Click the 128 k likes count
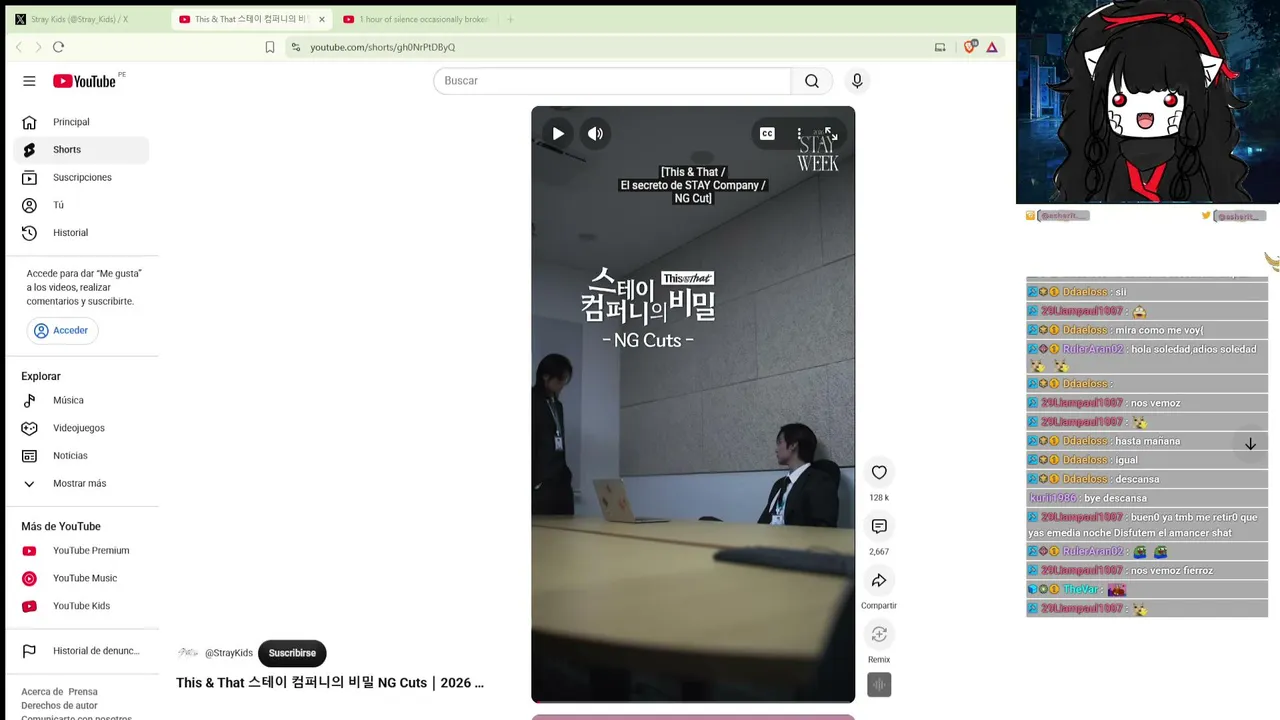 (879, 498)
